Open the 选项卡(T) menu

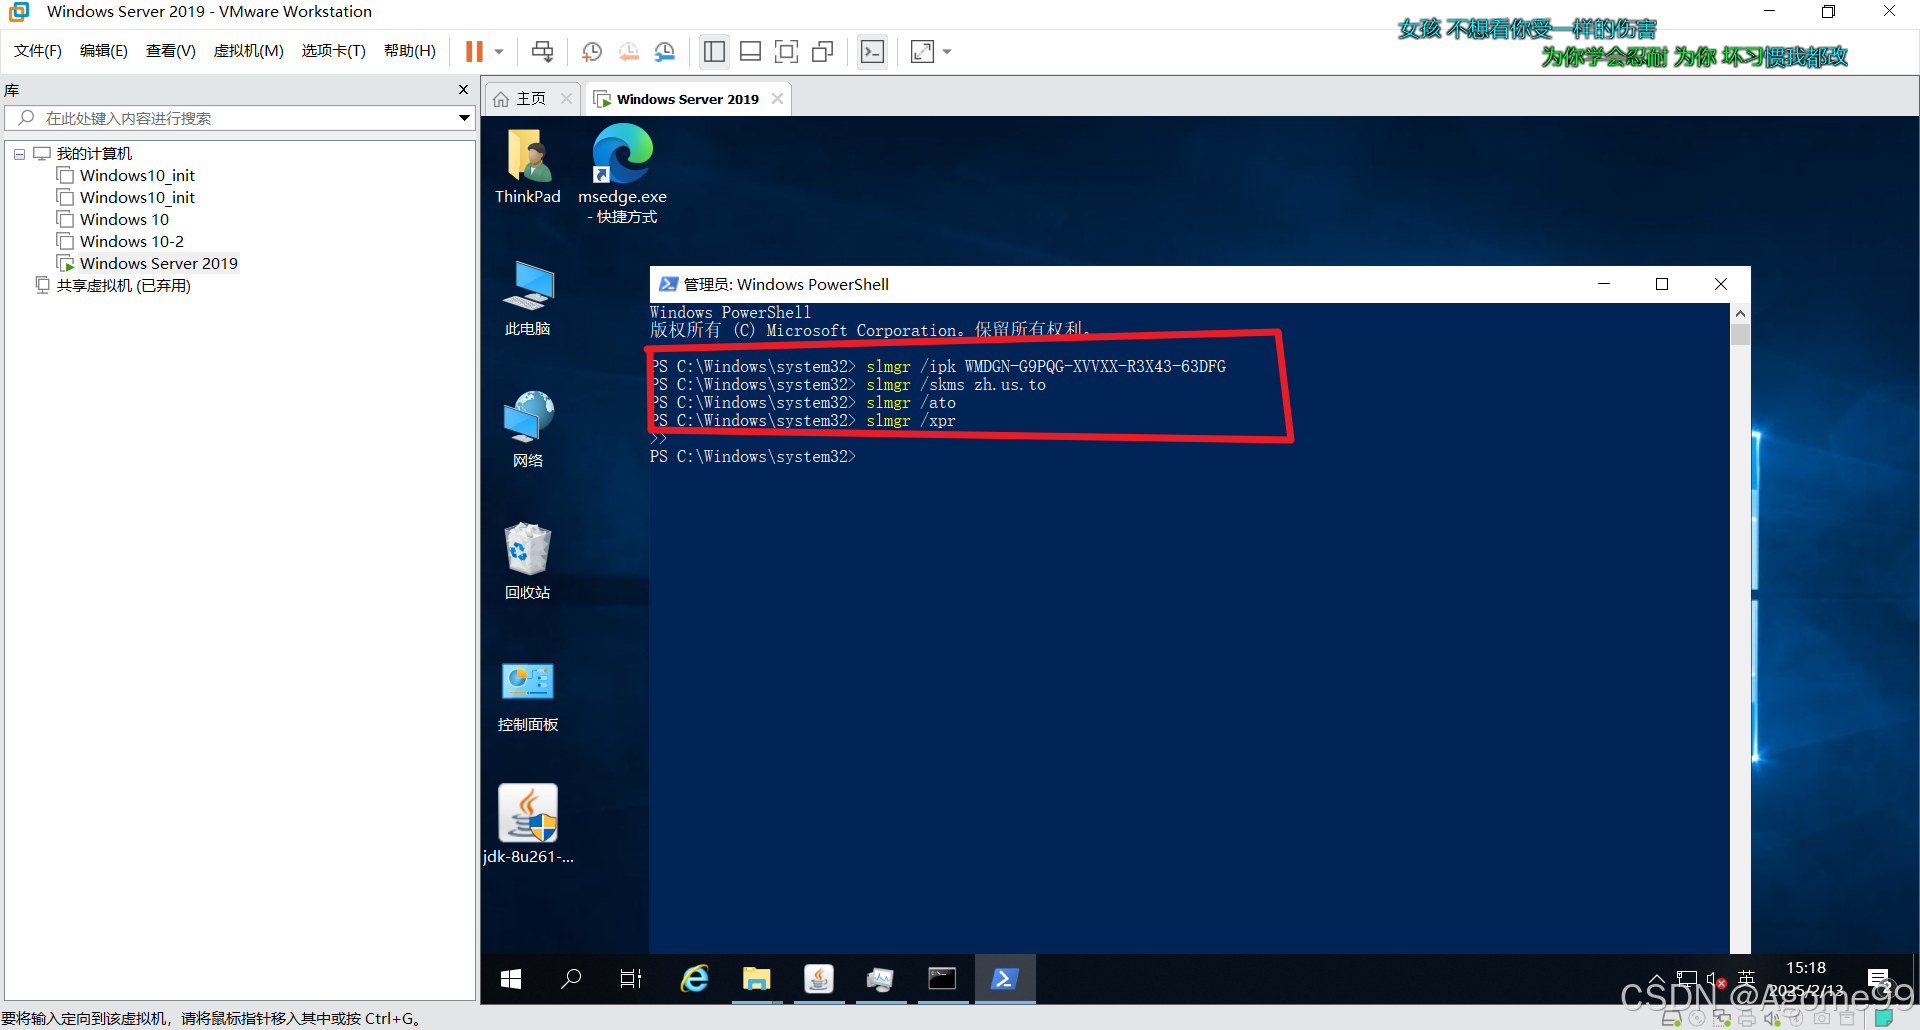[x=334, y=51]
